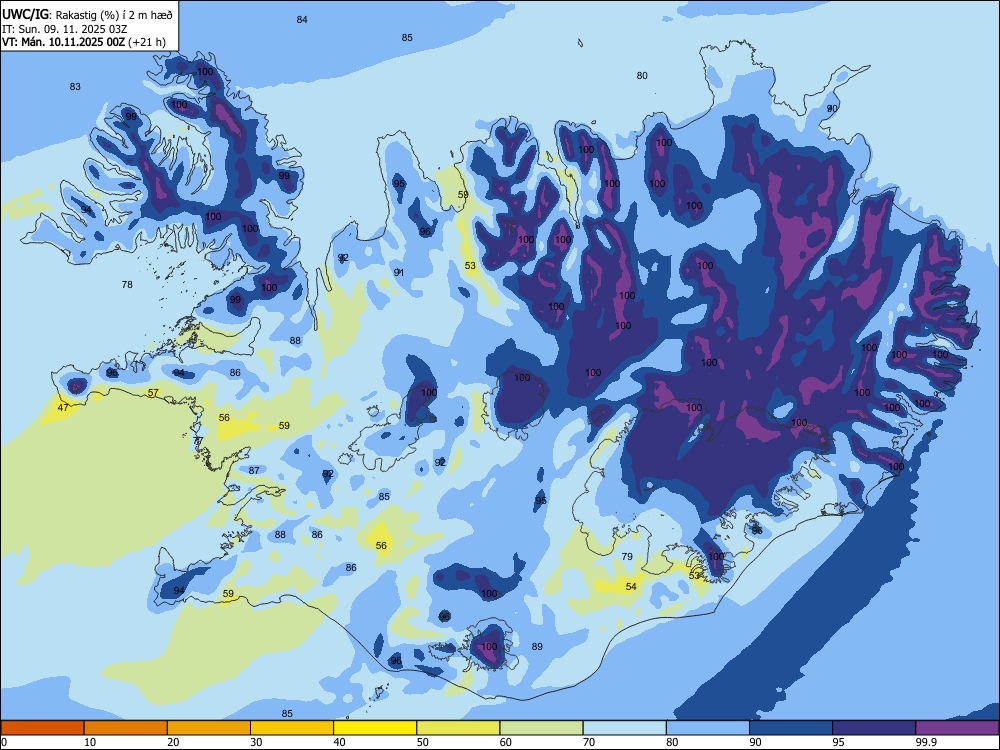Screen dimensions: 1000x750
Task: Click the '95' legend scale label
Action: pyautogui.click(x=839, y=742)
